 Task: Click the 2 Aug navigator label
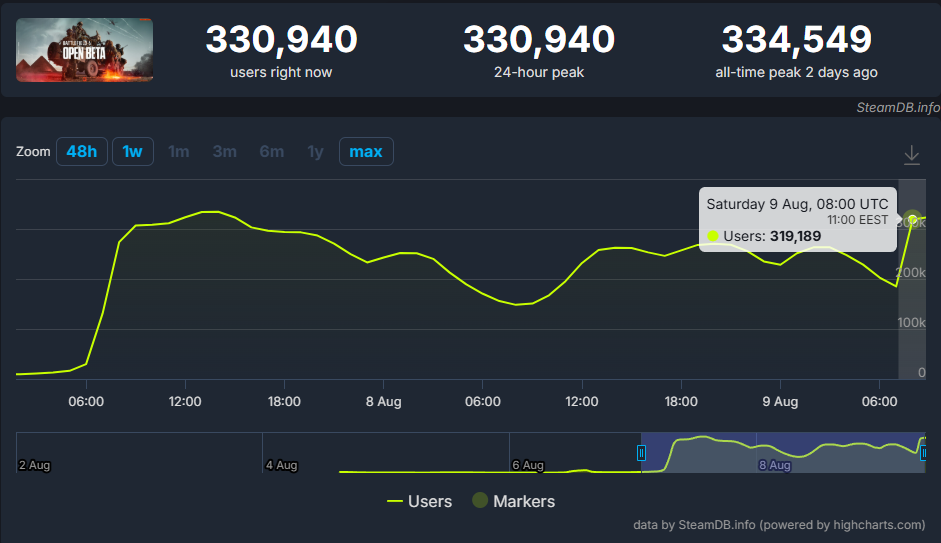click(35, 465)
